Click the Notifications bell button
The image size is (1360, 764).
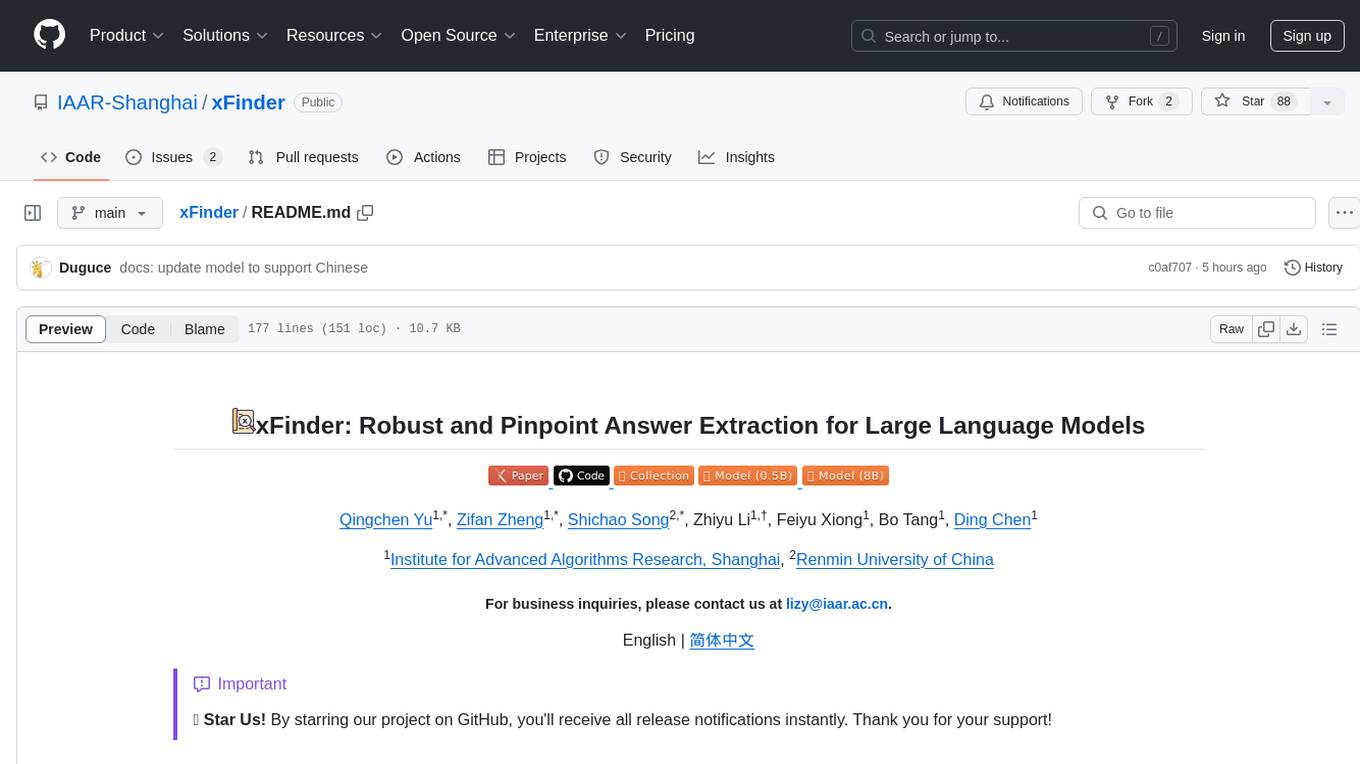1024,101
